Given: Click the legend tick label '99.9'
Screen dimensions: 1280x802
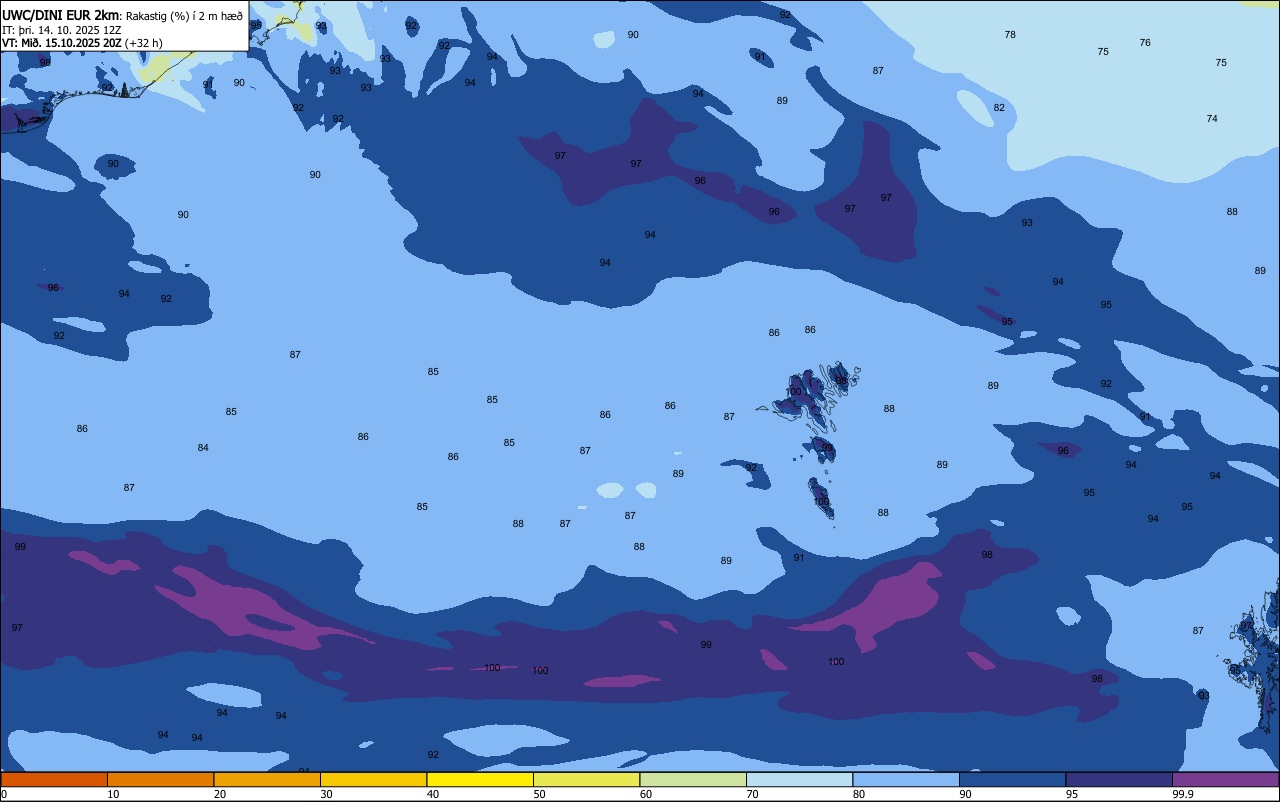Looking at the screenshot, I should click(x=1183, y=794).
